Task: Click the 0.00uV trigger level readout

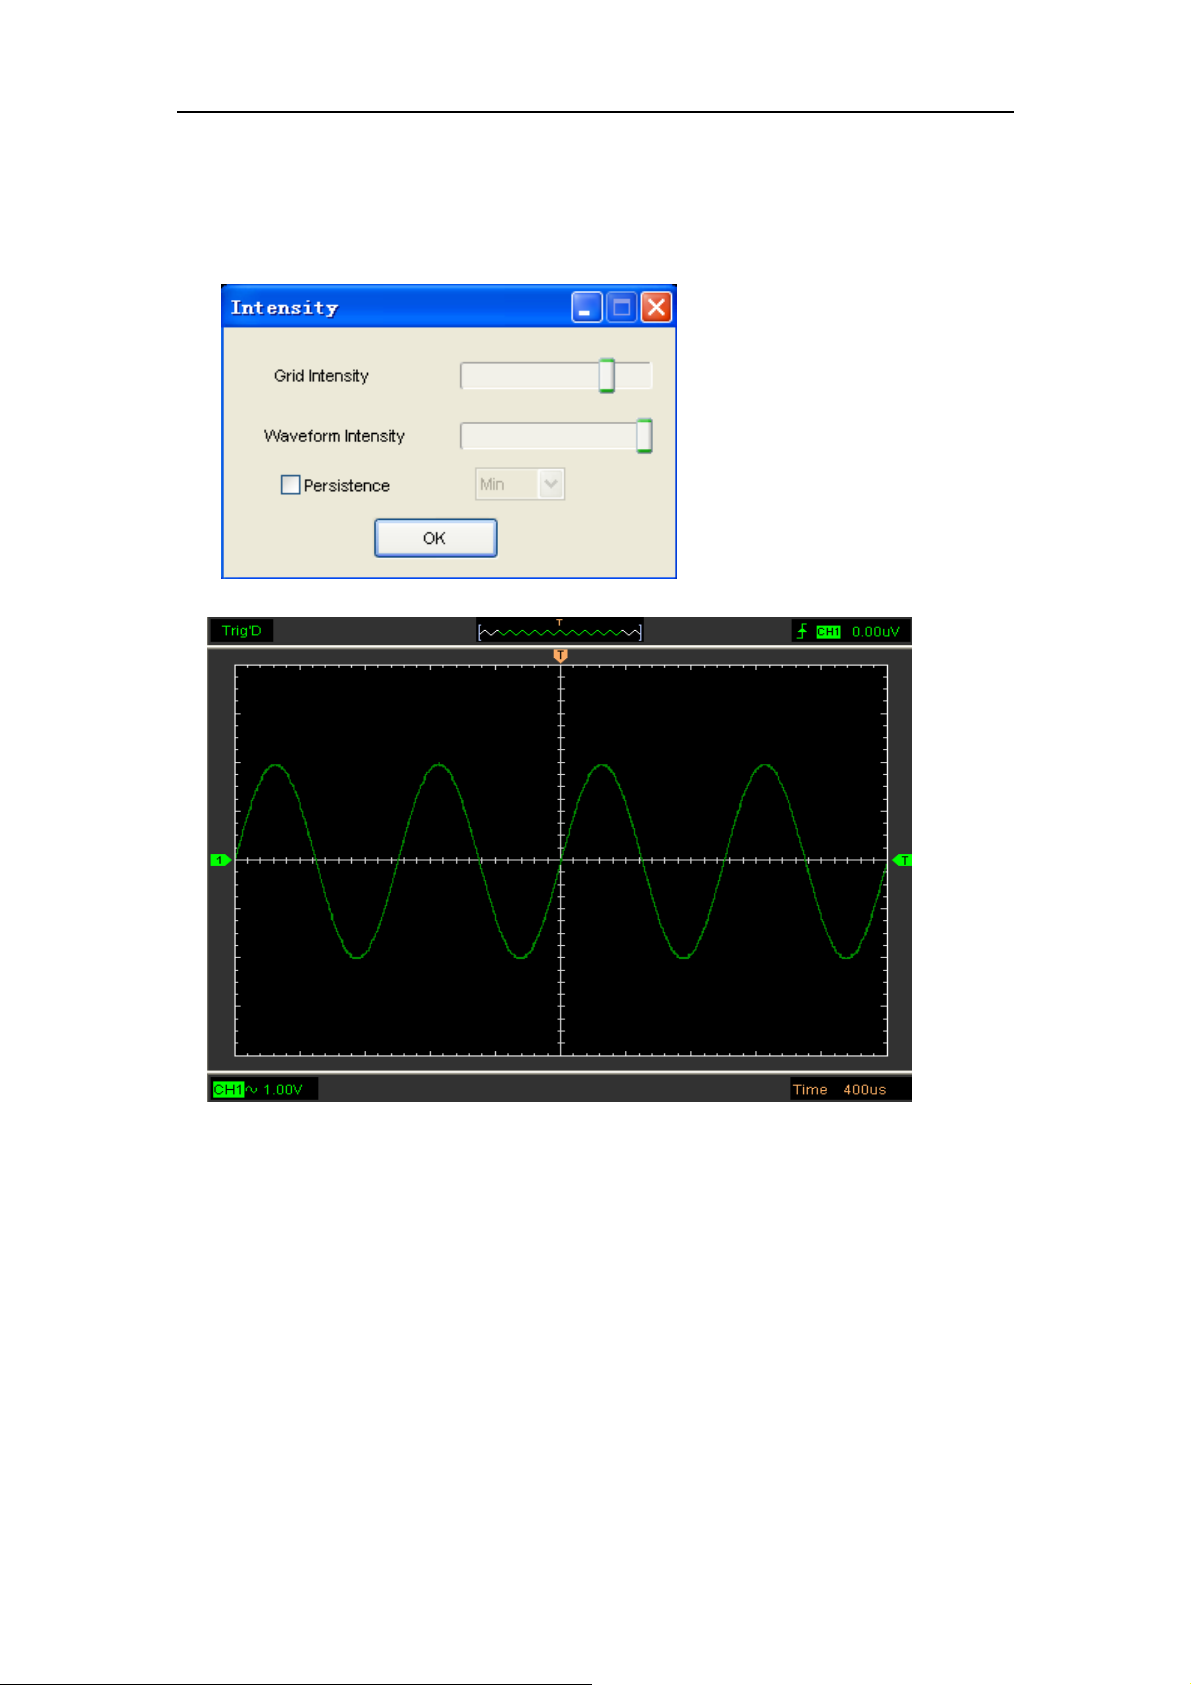Action: tap(875, 632)
